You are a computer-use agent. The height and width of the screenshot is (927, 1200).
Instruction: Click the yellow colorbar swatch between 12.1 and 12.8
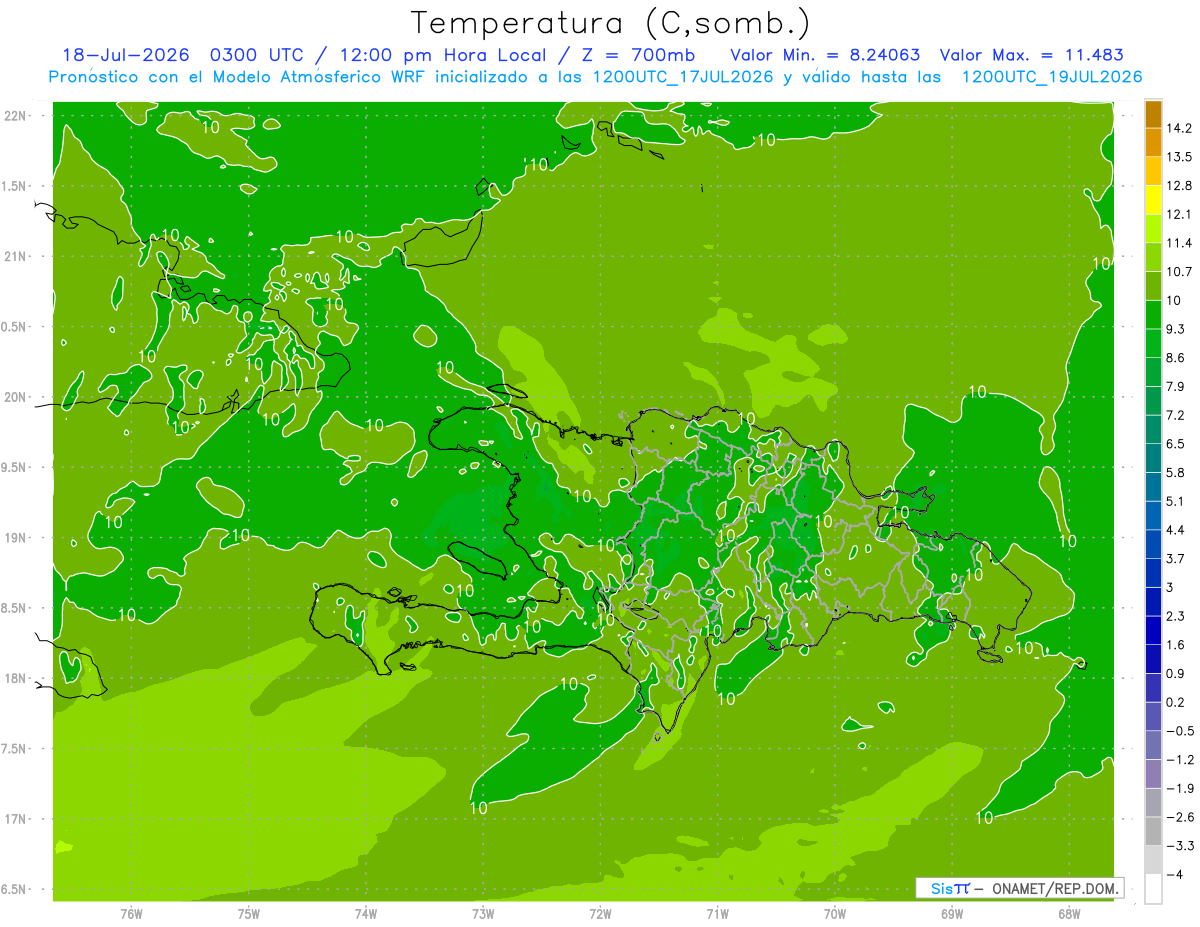coord(1153,200)
